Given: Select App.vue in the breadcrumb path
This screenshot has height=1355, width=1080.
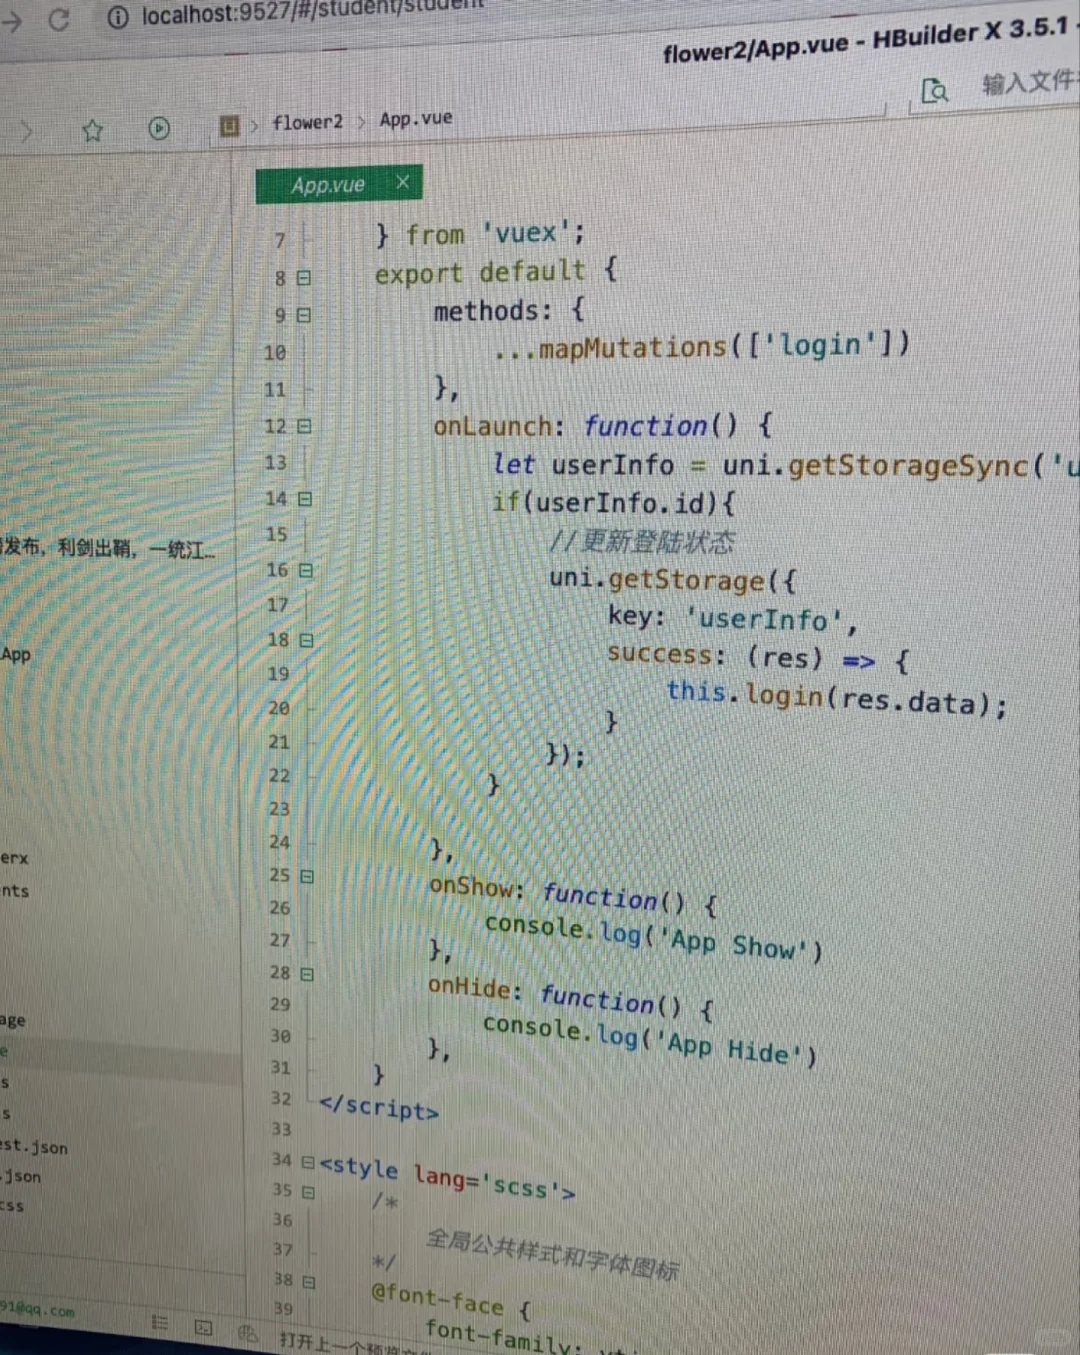Looking at the screenshot, I should pyautogui.click(x=415, y=119).
